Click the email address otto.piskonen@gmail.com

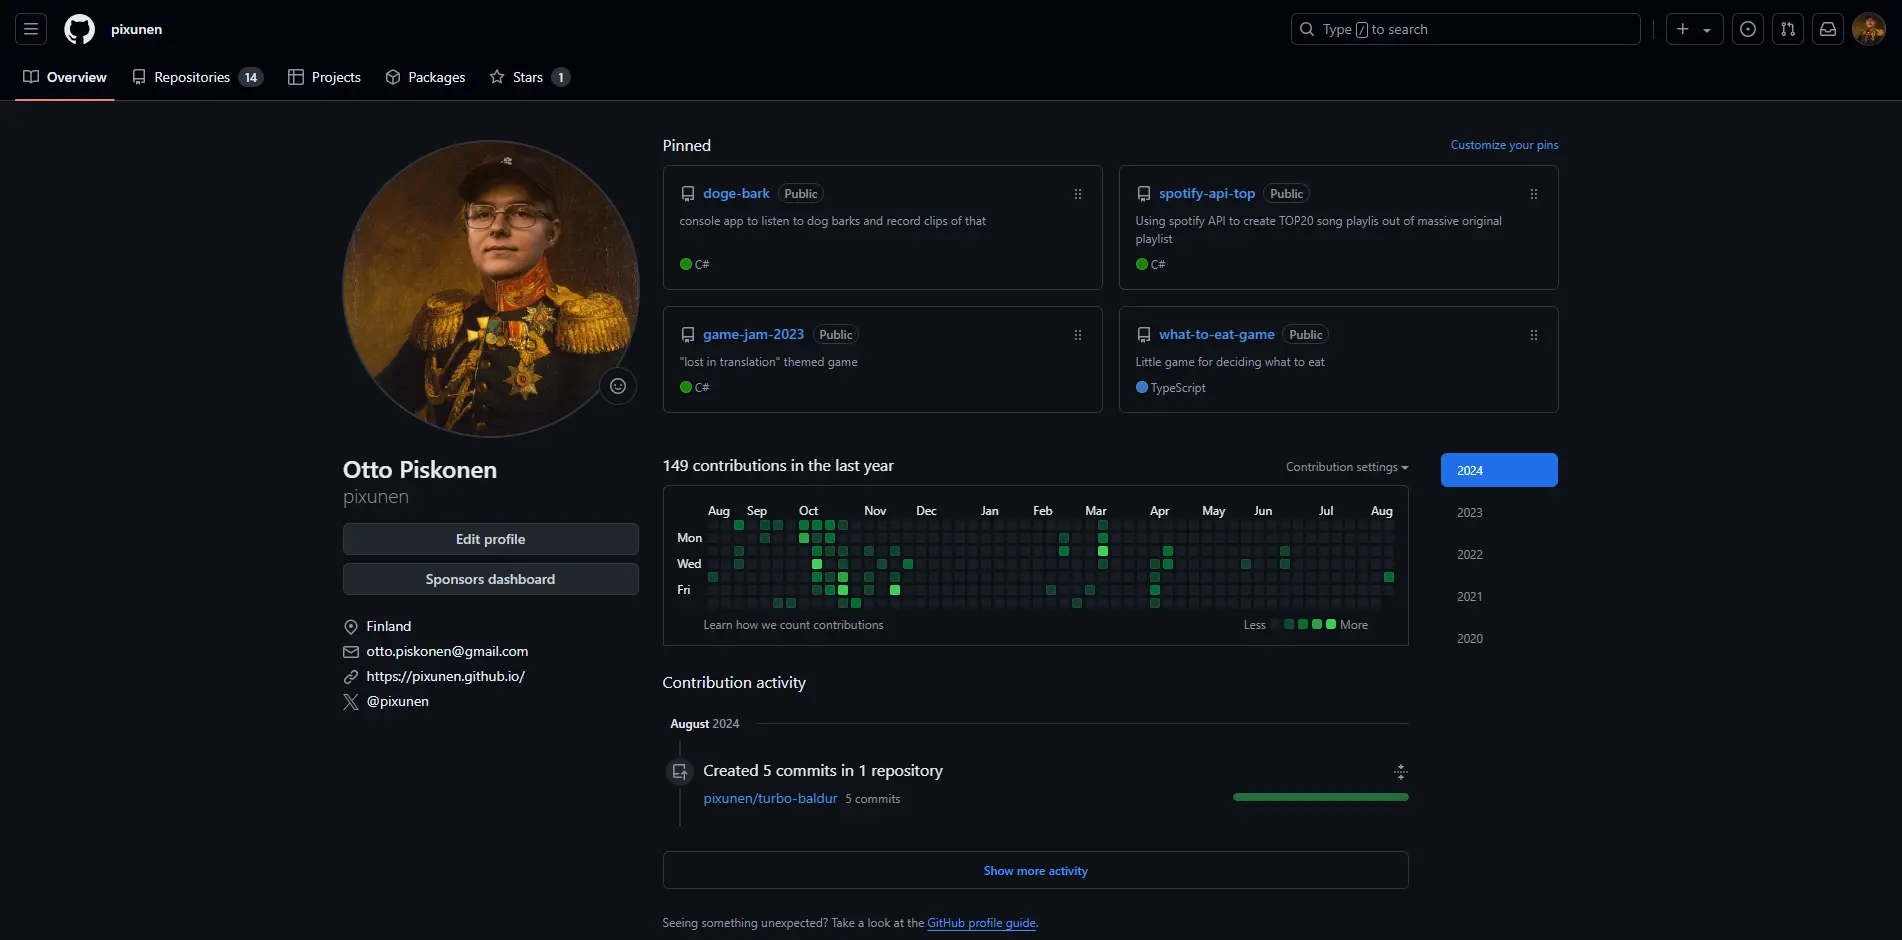pyautogui.click(x=447, y=651)
